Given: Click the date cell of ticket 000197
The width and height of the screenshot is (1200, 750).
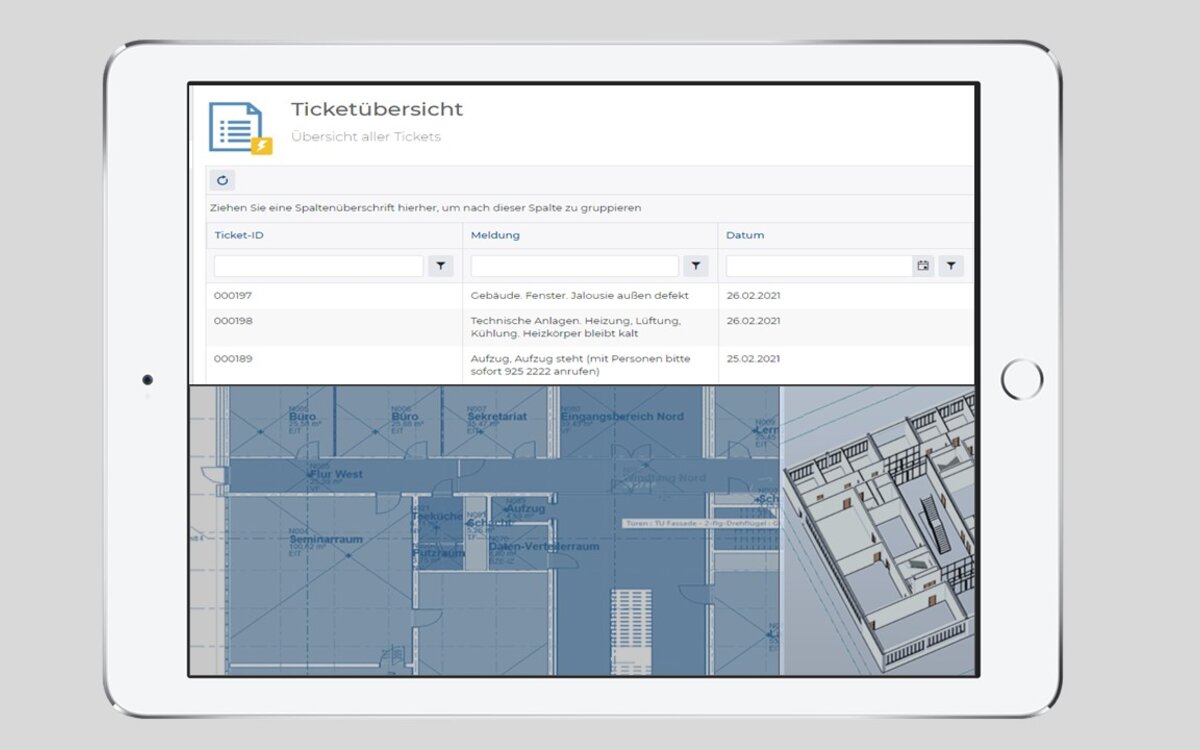Looking at the screenshot, I should [x=753, y=296].
